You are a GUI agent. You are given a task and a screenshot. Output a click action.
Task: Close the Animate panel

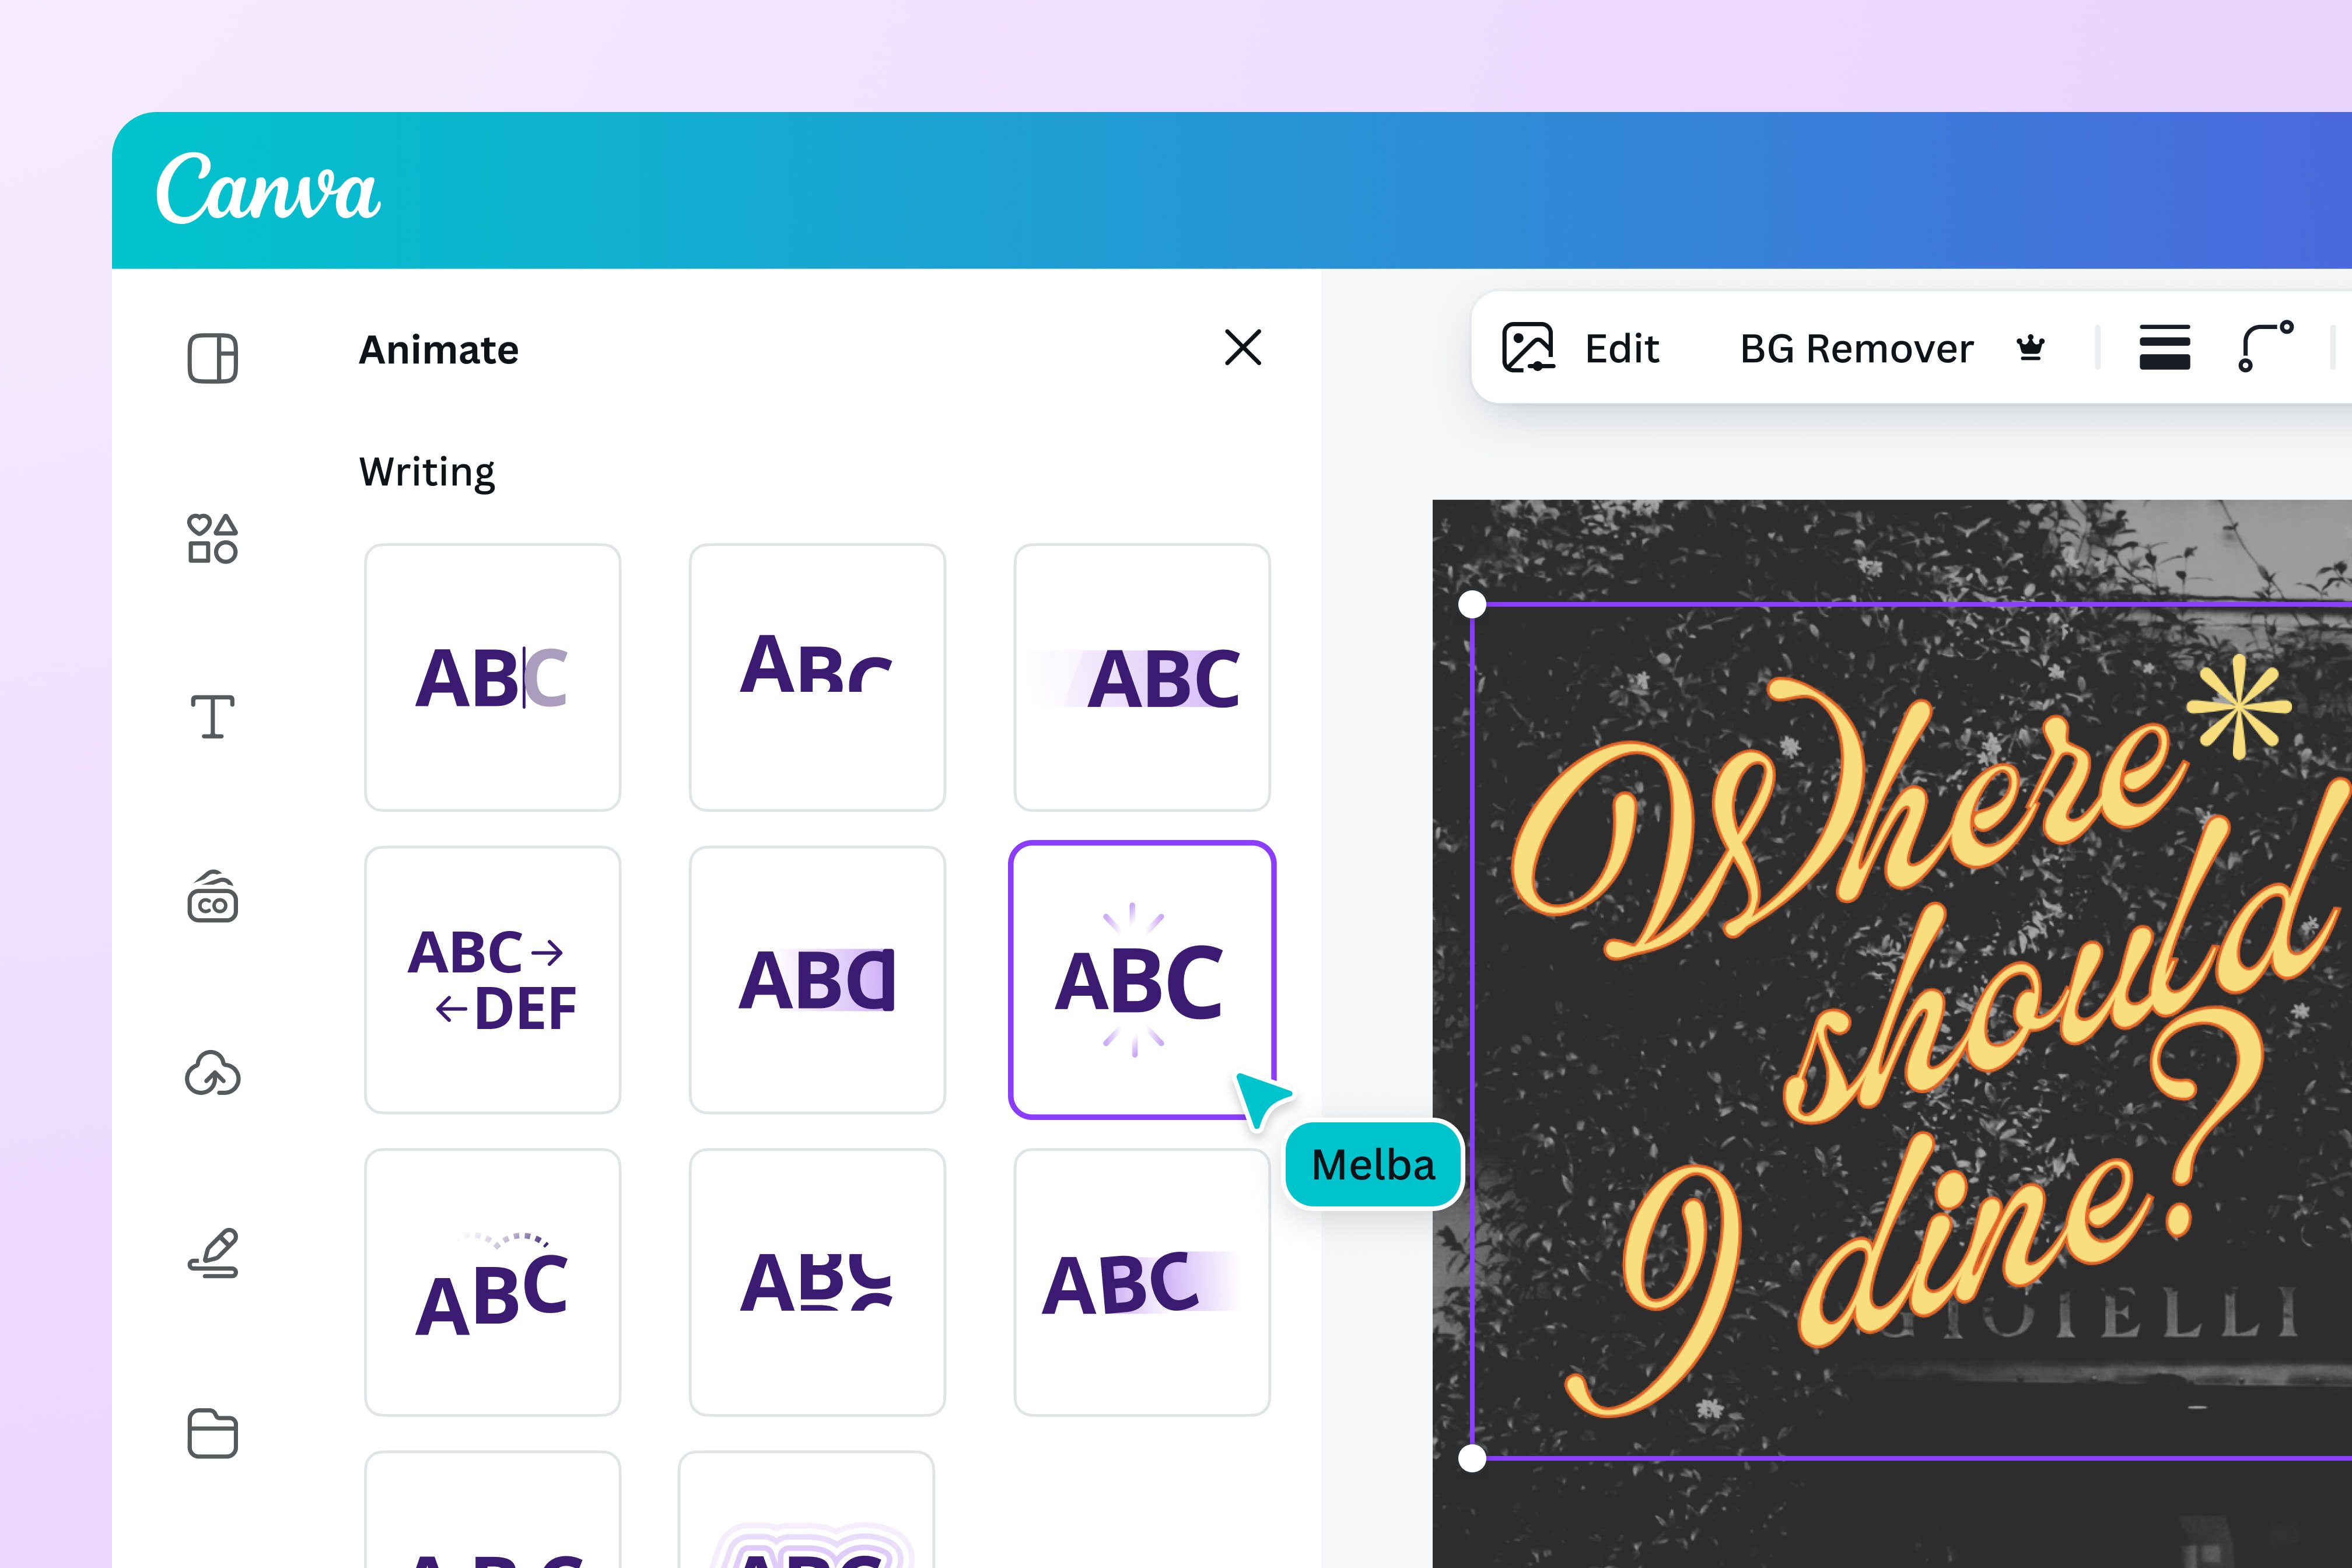tap(1243, 348)
